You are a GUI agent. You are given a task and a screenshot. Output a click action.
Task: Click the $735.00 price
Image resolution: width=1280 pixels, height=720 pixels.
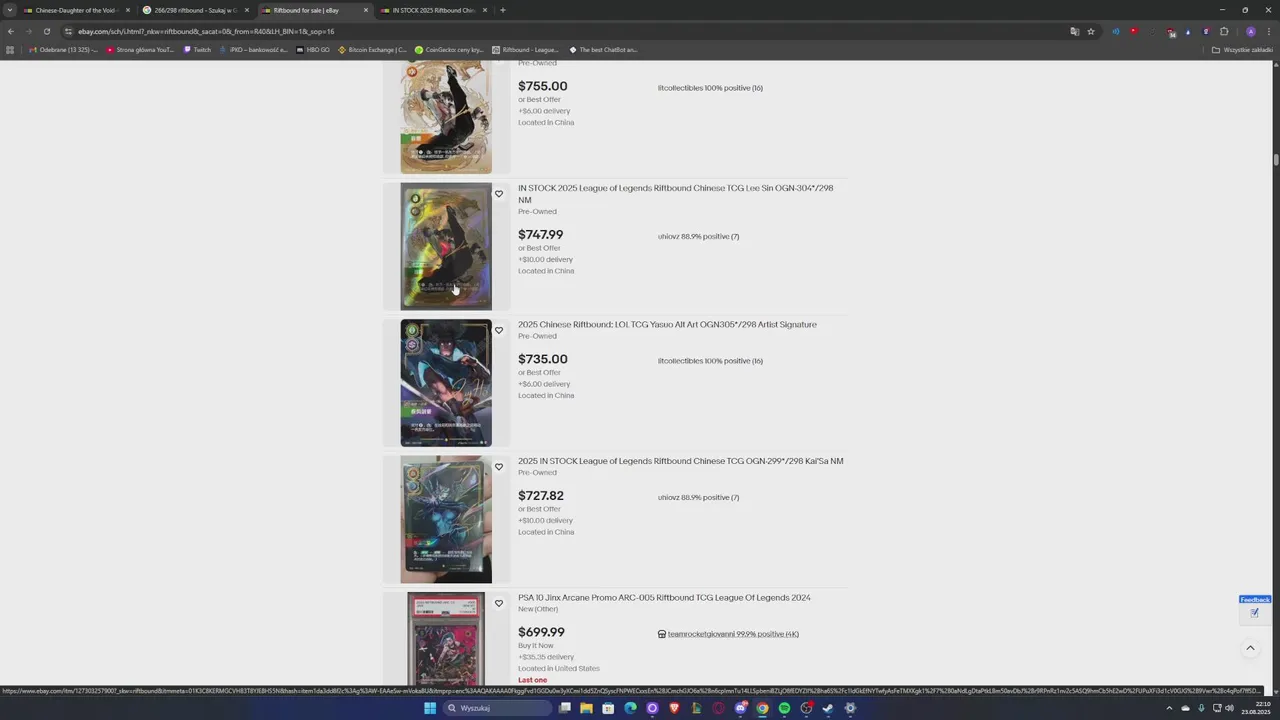542,359
